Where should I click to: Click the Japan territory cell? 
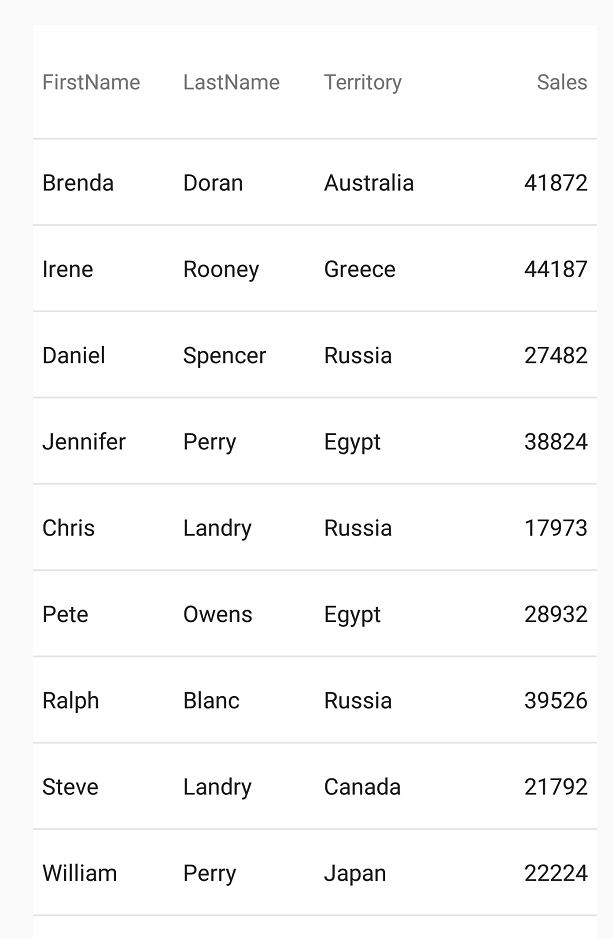(355, 873)
